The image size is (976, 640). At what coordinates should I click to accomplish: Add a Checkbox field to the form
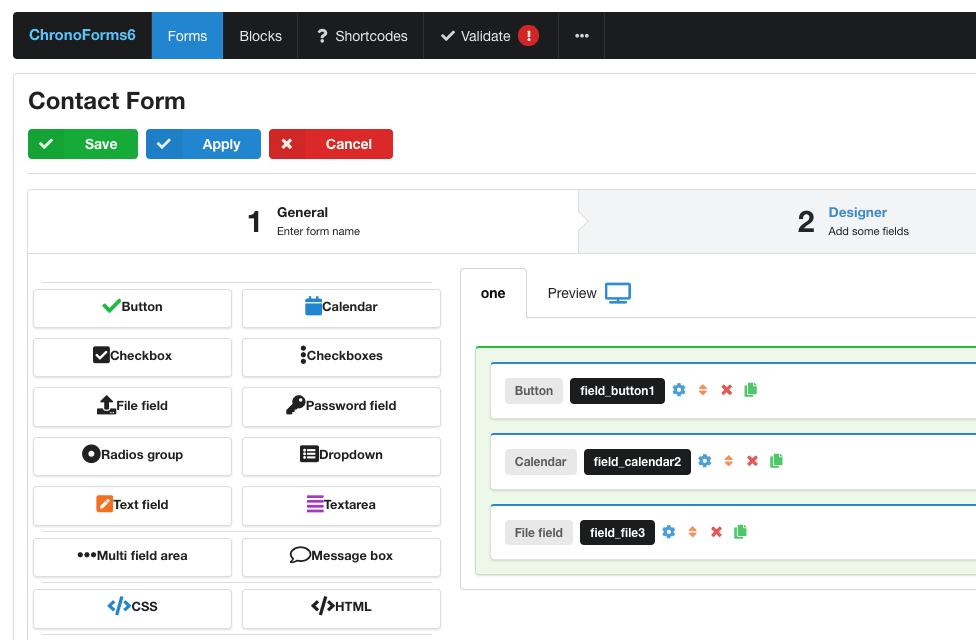click(x=132, y=356)
